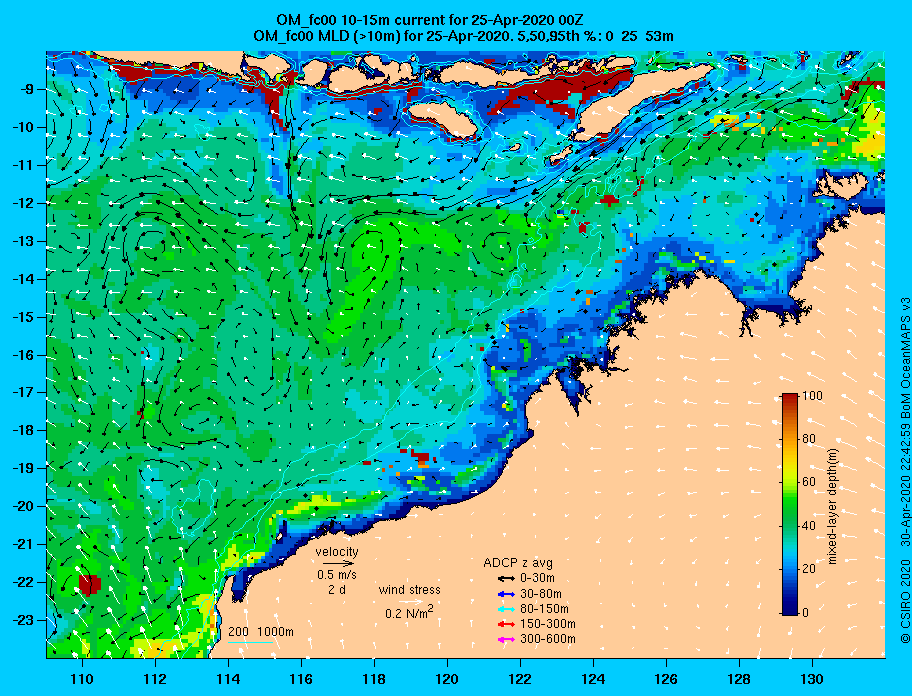Click the black 0-30m ADCP legend arrow
Viewport: 912px width, 696px height.
click(x=506, y=579)
